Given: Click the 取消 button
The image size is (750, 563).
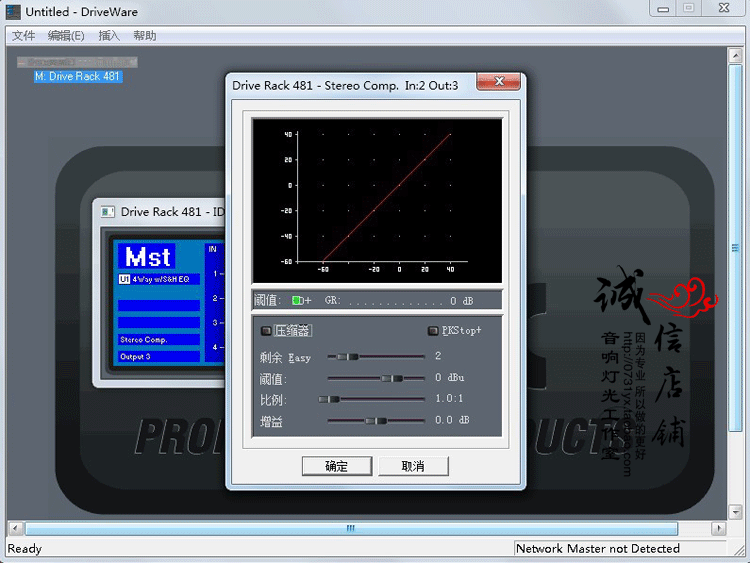Looking at the screenshot, I should 413,466.
